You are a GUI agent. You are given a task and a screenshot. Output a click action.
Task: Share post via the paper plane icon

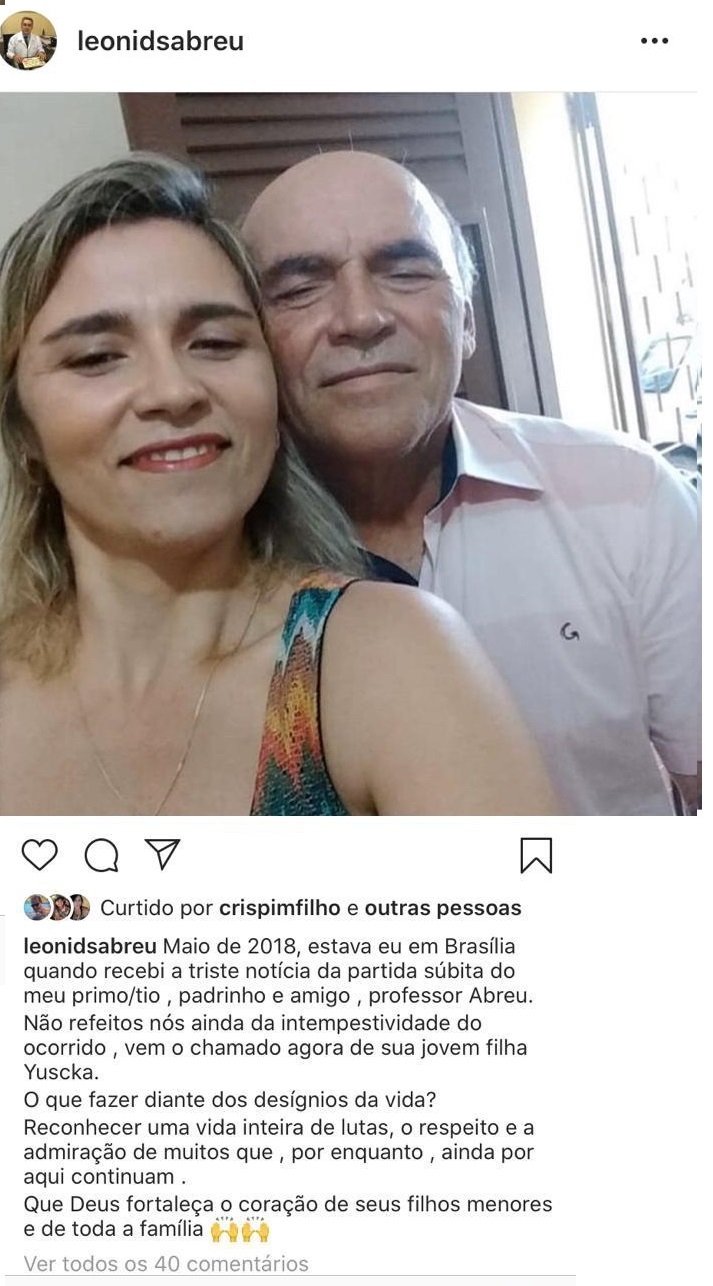point(162,854)
